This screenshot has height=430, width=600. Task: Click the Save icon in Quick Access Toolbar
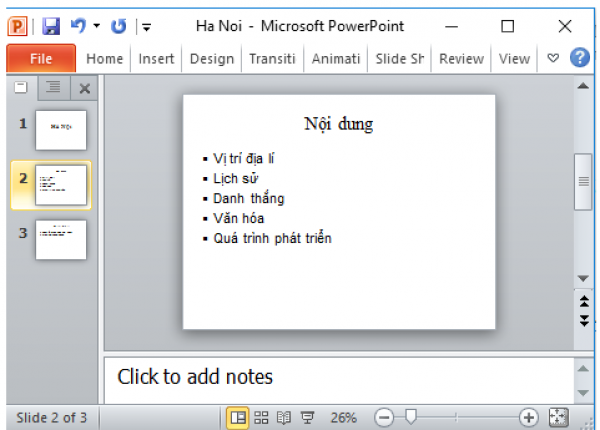[51, 26]
